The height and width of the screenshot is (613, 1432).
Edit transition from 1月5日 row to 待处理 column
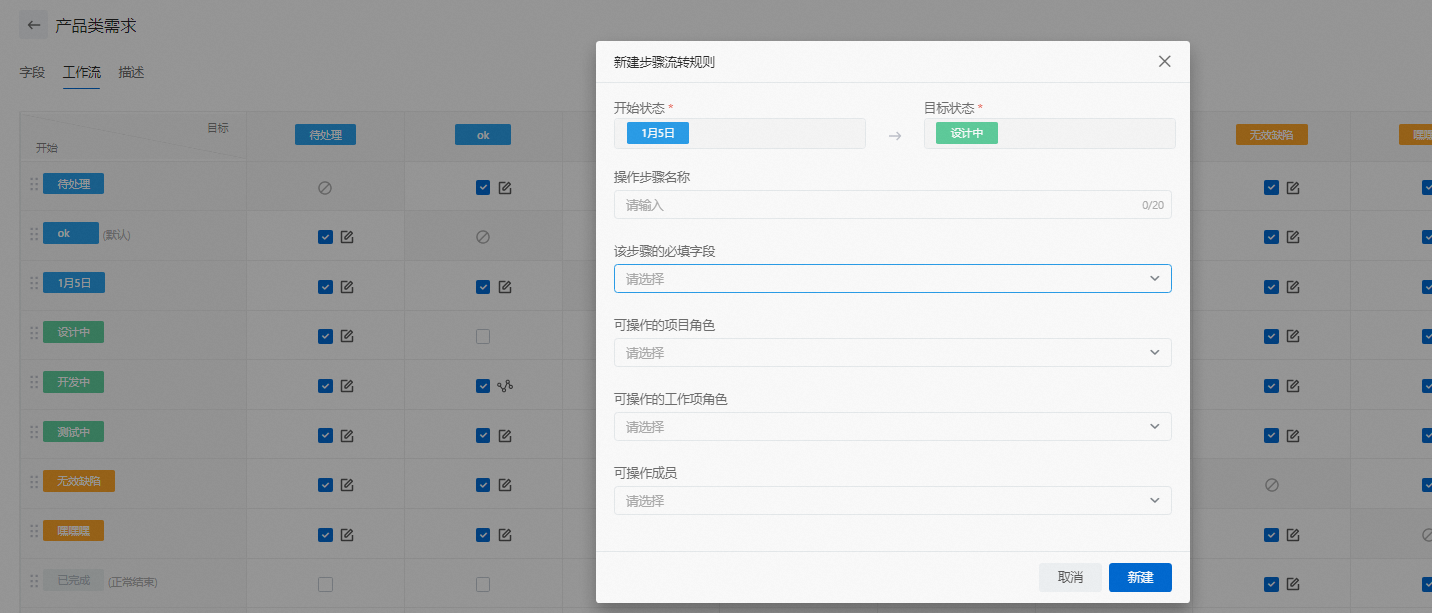point(347,287)
